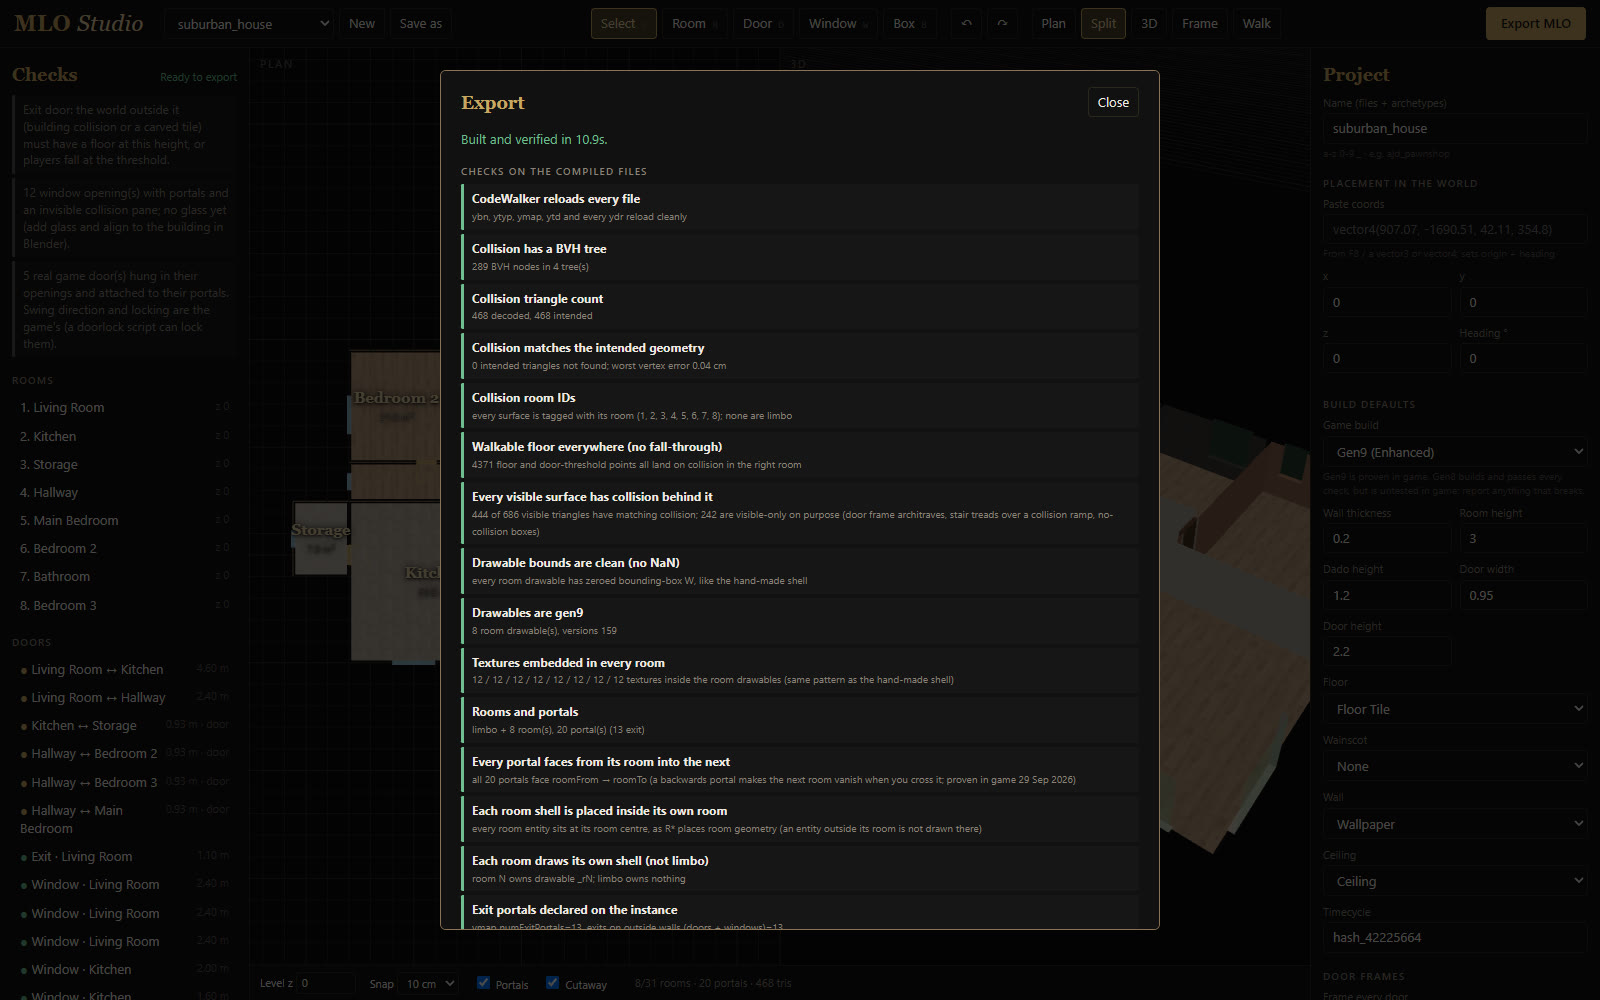Open the Wainscot dropdown showing None
The height and width of the screenshot is (1000, 1600).
click(x=1455, y=766)
